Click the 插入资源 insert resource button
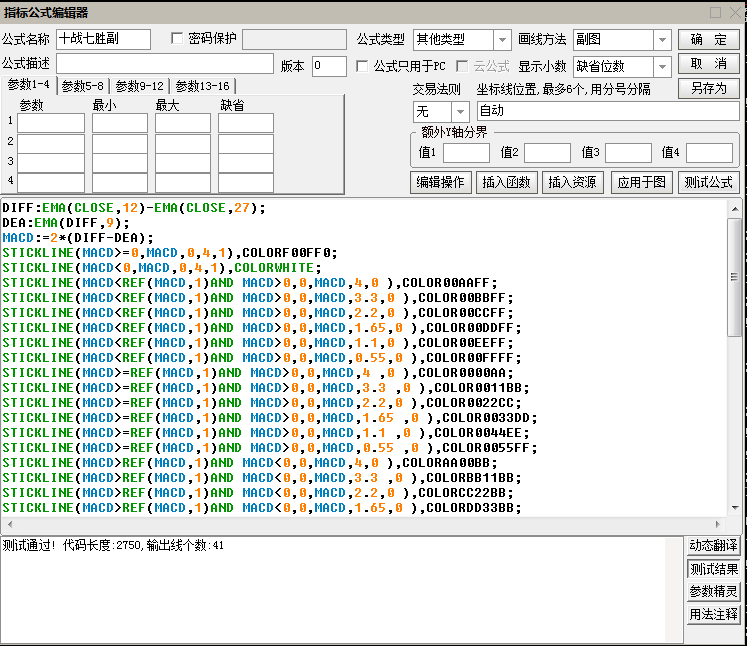 (573, 182)
